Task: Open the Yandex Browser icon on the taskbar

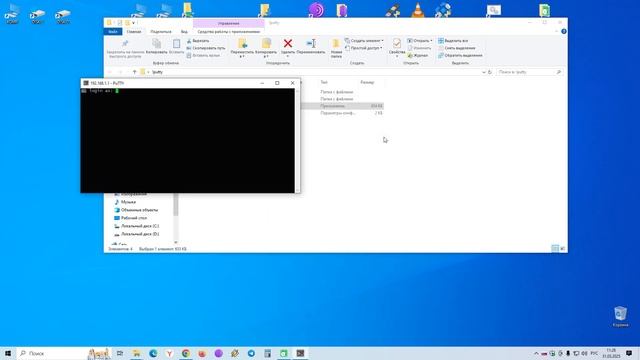Action: point(169,353)
